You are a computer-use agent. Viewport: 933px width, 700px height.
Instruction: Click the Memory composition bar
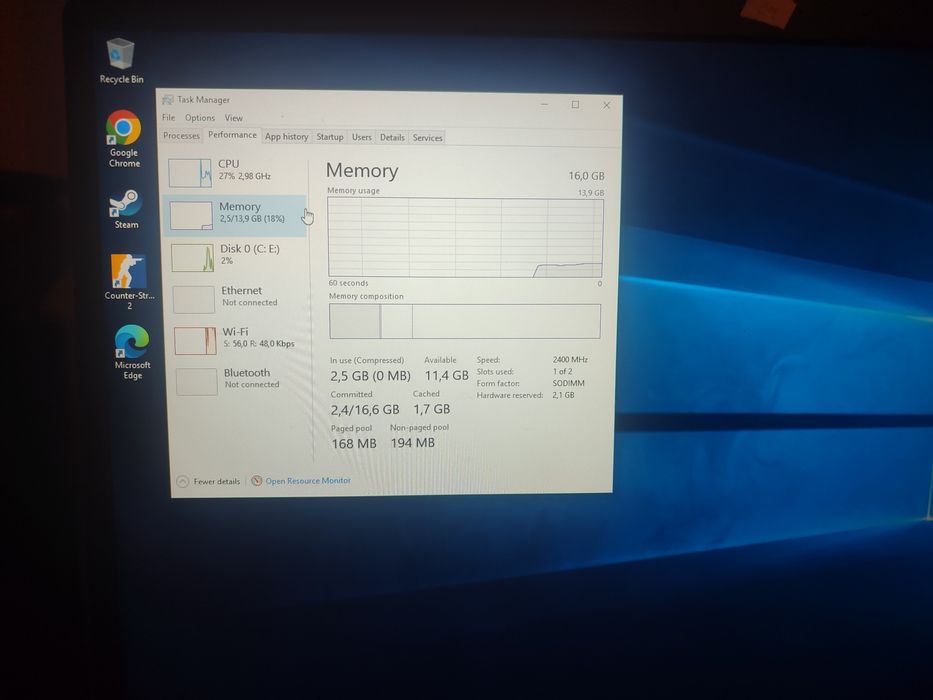click(x=465, y=321)
